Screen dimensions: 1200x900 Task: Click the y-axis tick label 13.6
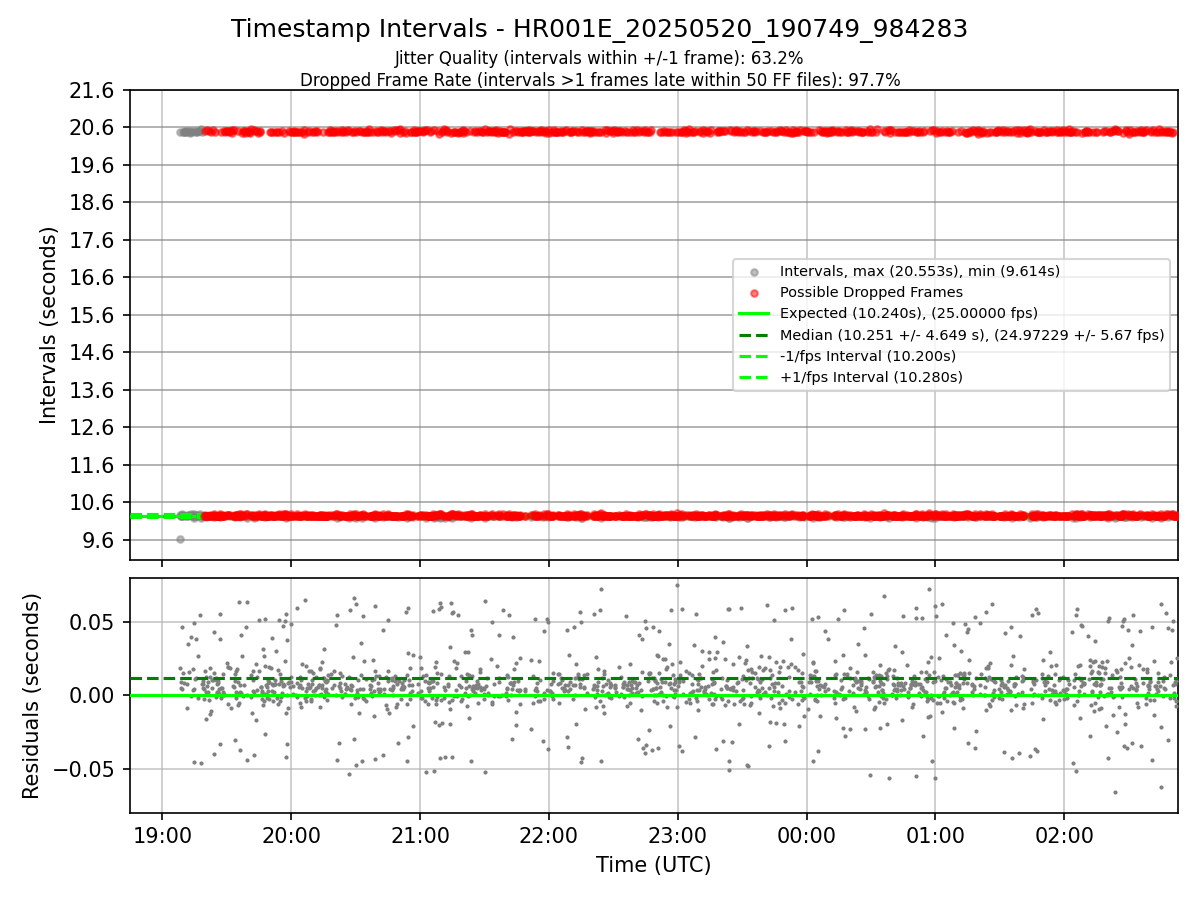pos(93,391)
